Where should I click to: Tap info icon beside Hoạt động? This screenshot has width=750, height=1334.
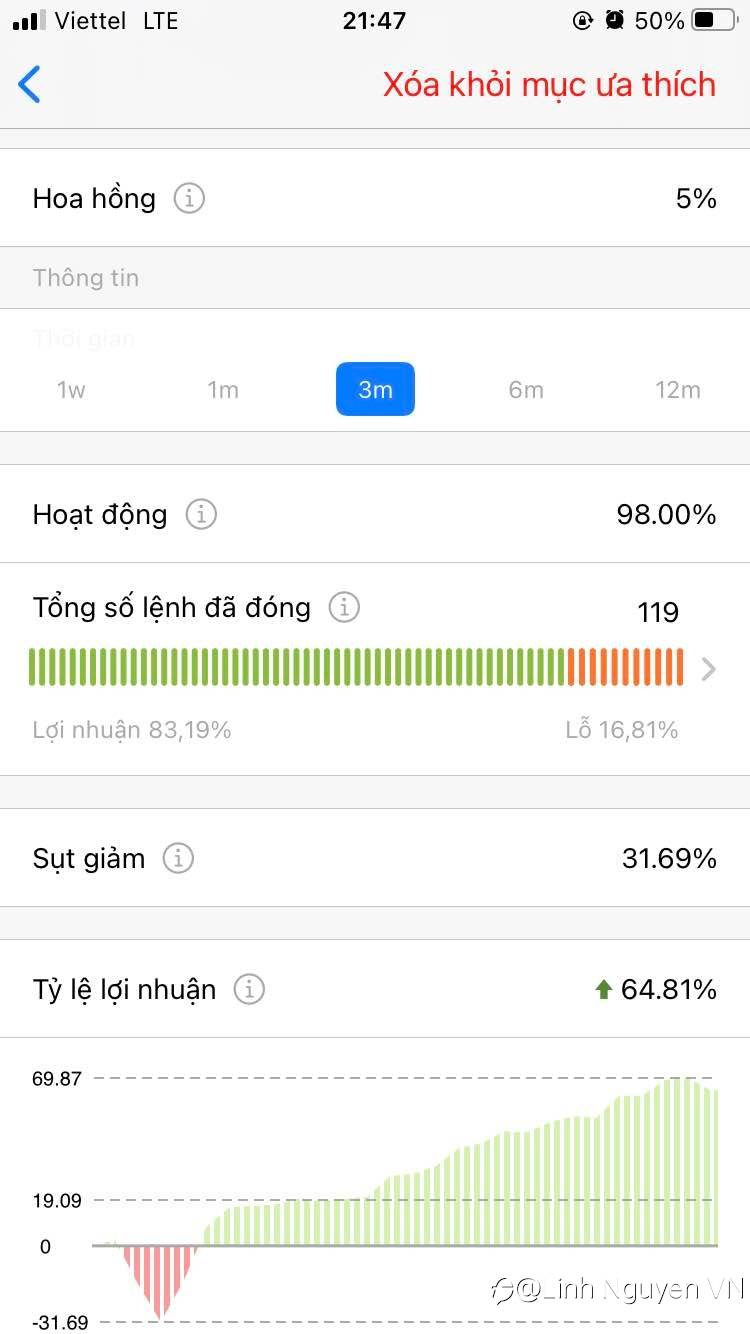pyautogui.click(x=201, y=515)
